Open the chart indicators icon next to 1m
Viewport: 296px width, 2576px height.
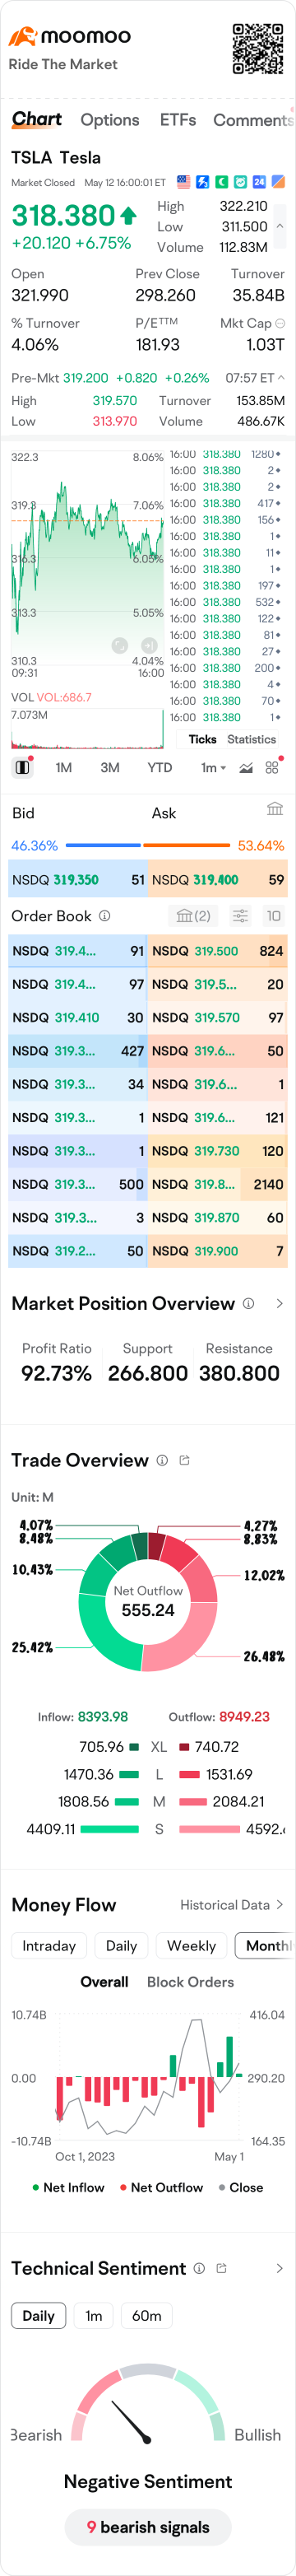[x=246, y=768]
